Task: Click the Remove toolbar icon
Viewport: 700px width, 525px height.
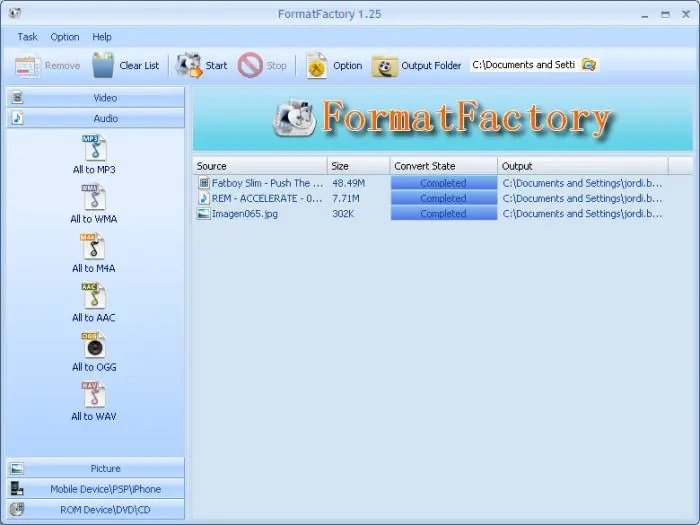Action: click(x=27, y=66)
